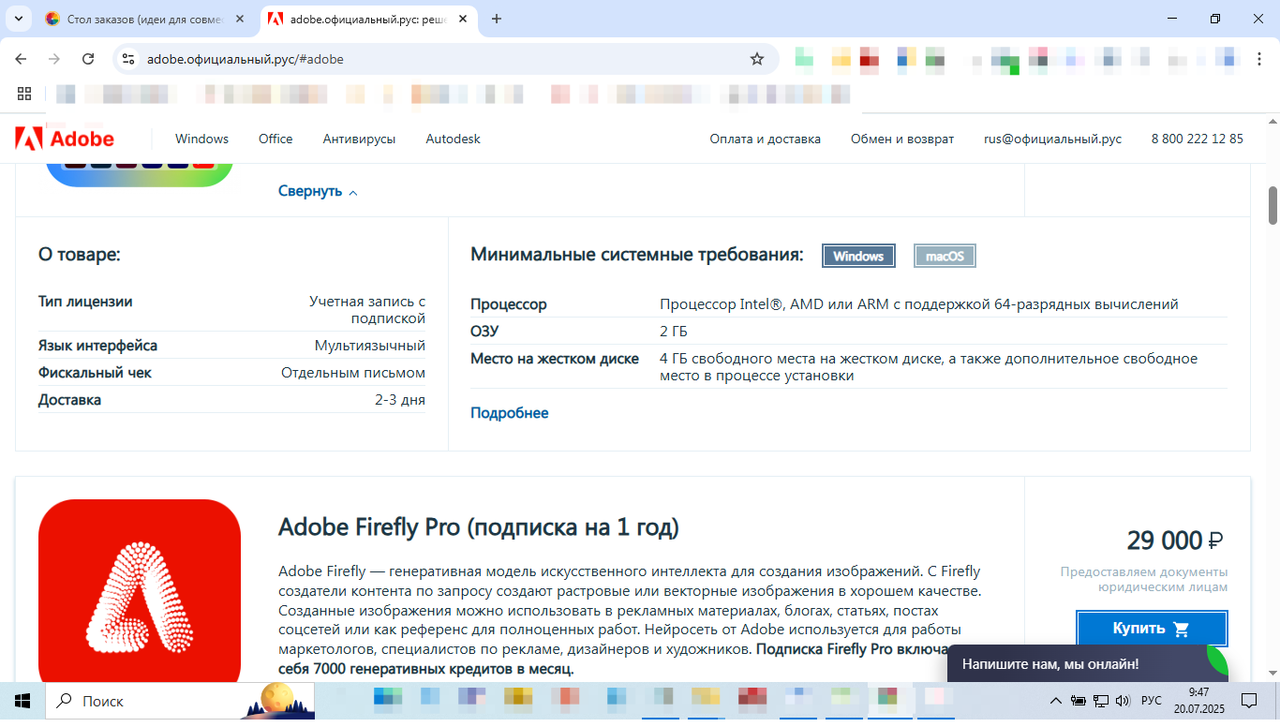
Task: Switch input language РУС
Action: pyautogui.click(x=1152, y=701)
